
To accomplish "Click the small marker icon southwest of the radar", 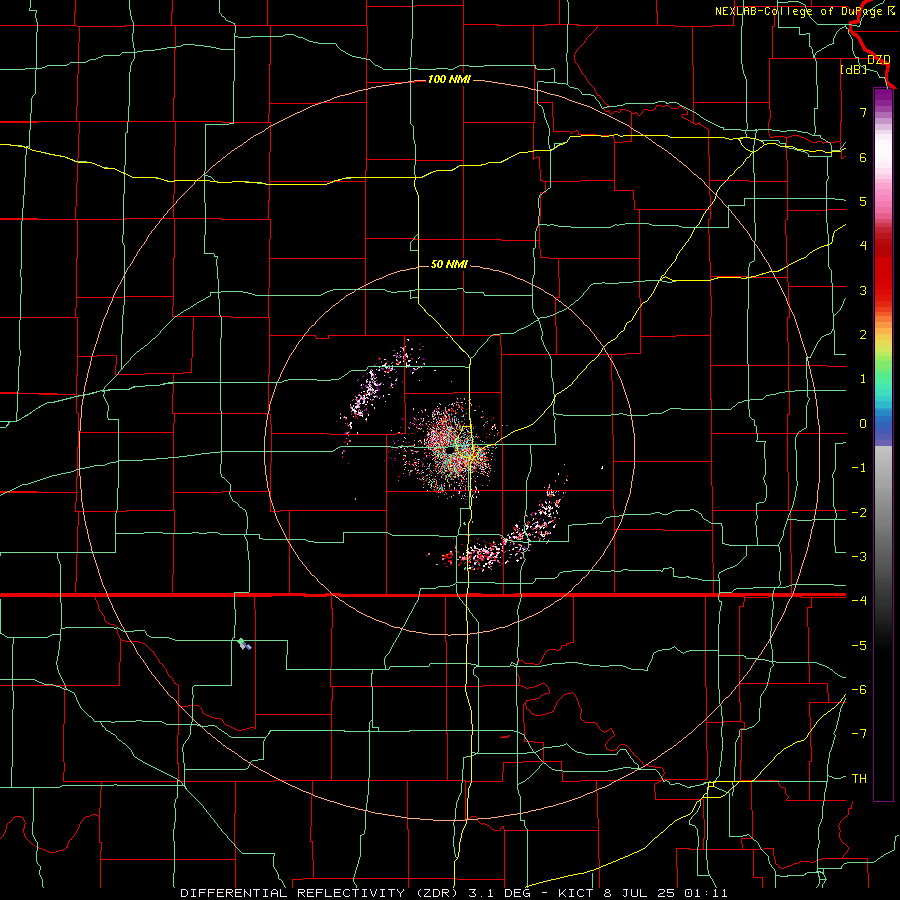I will 245,644.
